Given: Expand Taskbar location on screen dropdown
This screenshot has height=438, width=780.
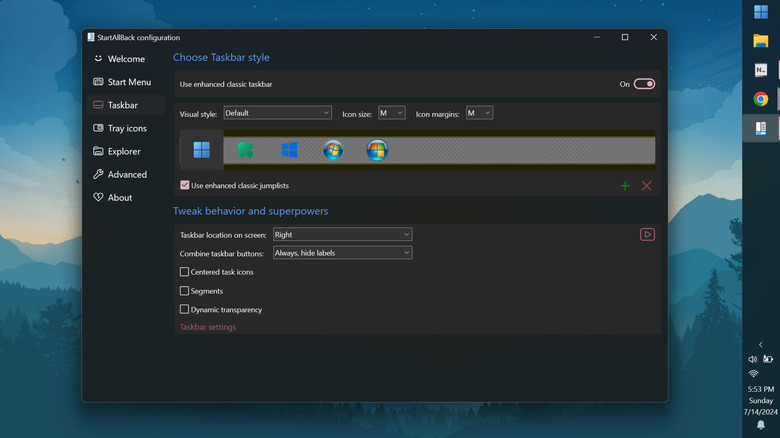Looking at the screenshot, I should [x=342, y=234].
